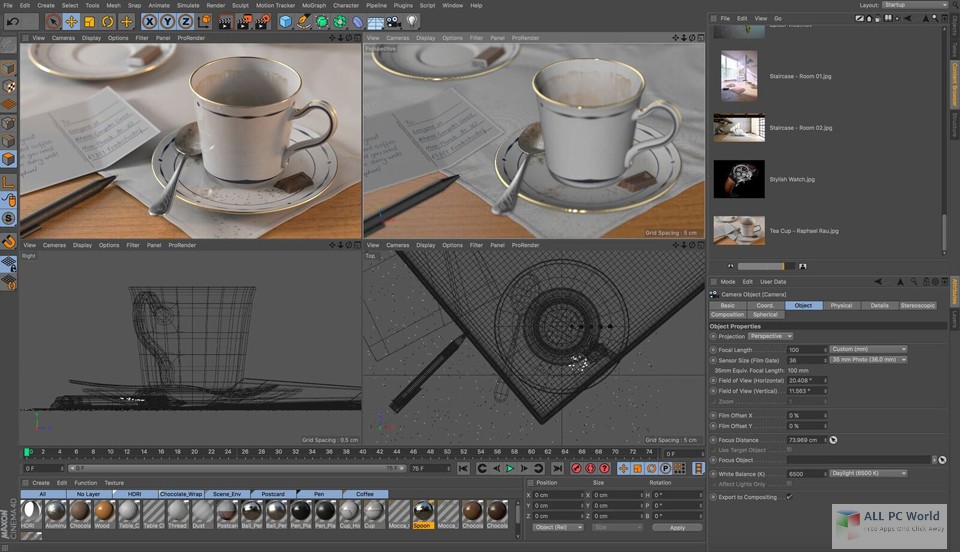Click the Camera object icon in toolbar

[x=394, y=21]
